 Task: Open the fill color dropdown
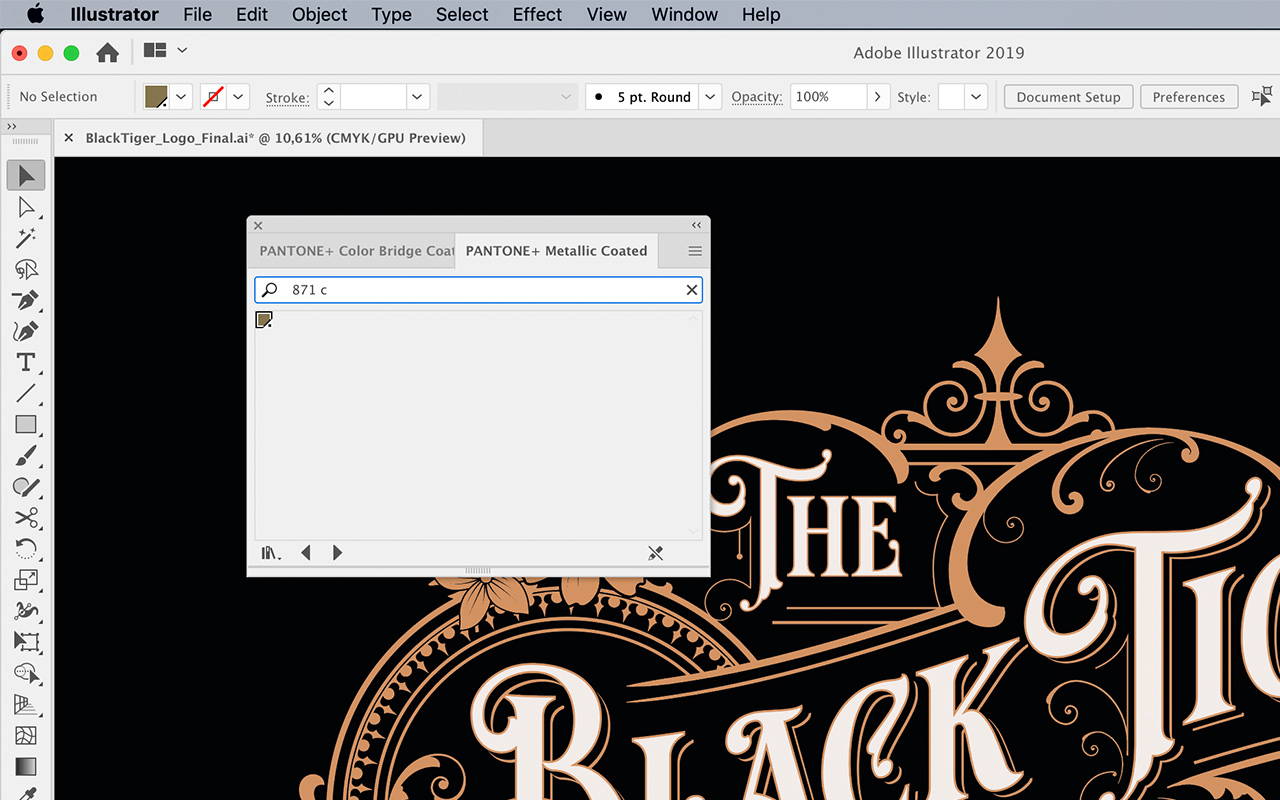[181, 97]
